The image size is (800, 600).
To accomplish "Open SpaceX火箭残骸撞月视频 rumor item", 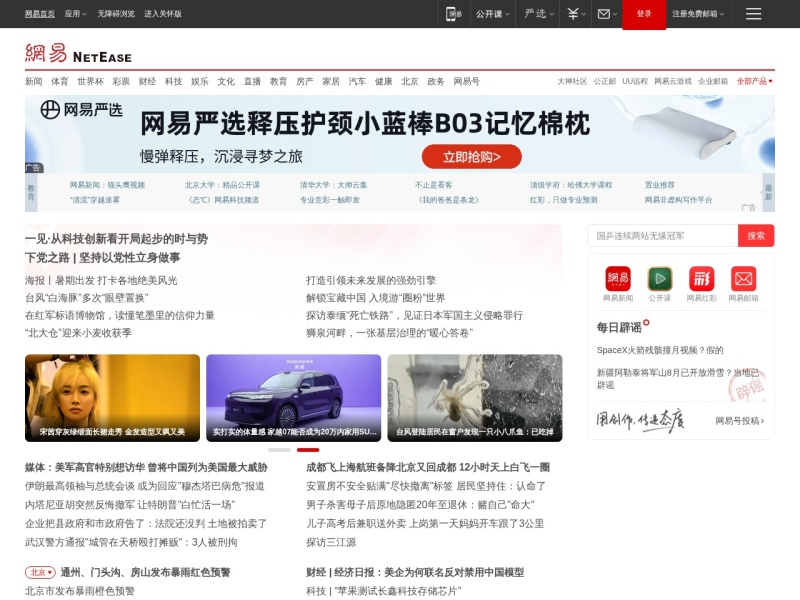I will point(660,350).
